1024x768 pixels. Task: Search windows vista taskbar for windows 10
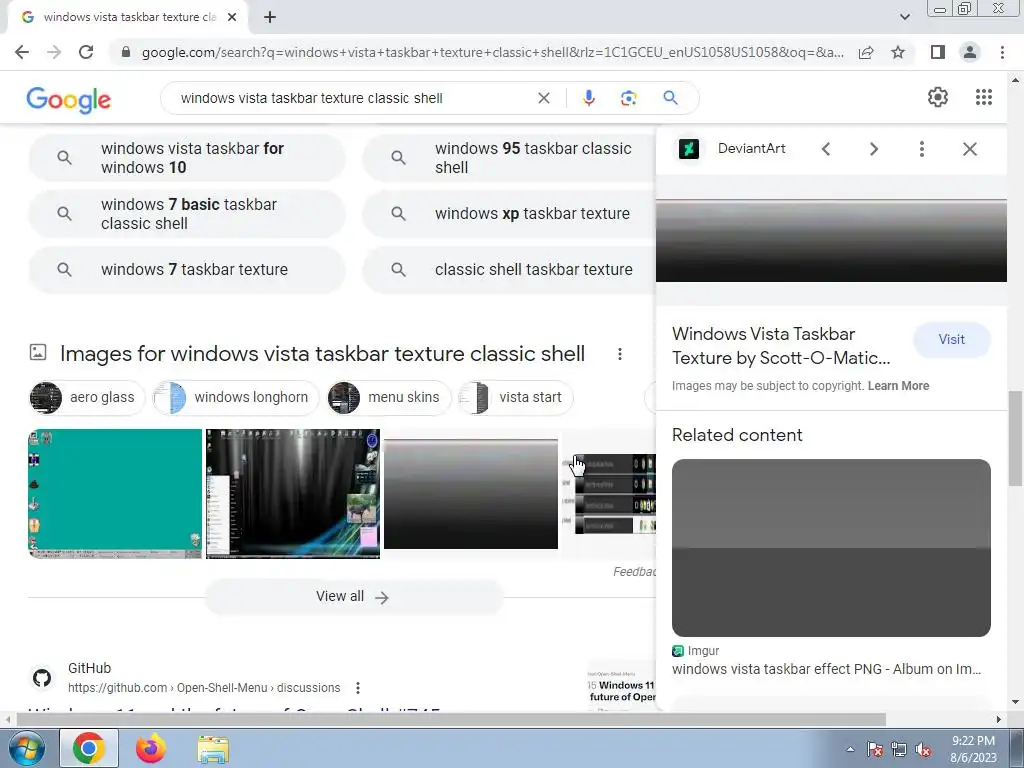click(x=187, y=157)
